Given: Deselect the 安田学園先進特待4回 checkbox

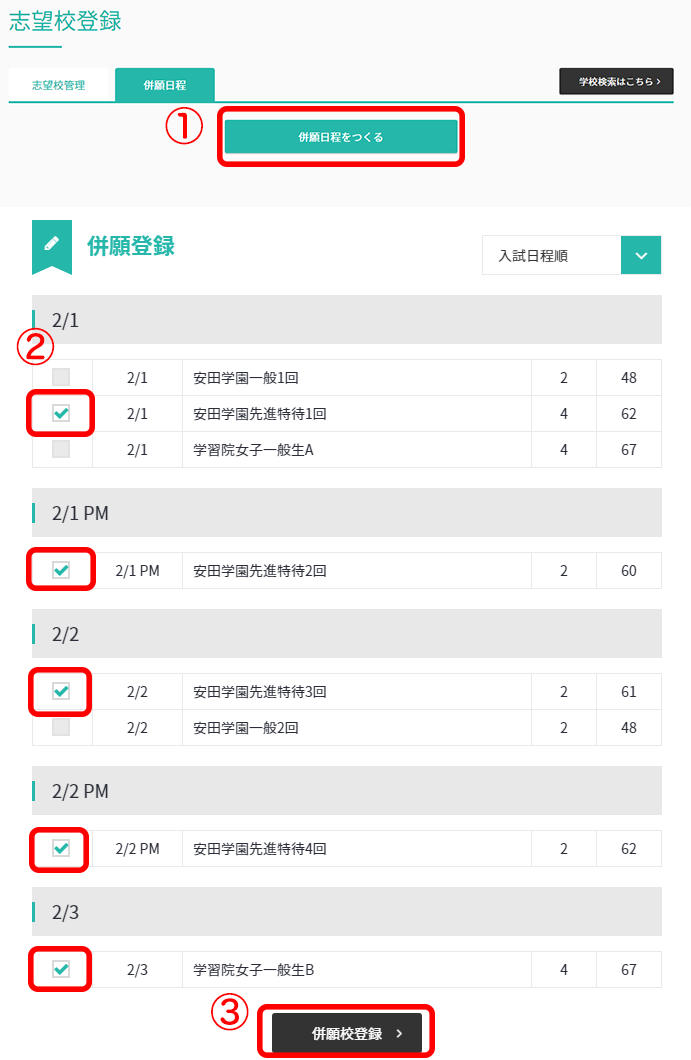Looking at the screenshot, I should 61,848.
